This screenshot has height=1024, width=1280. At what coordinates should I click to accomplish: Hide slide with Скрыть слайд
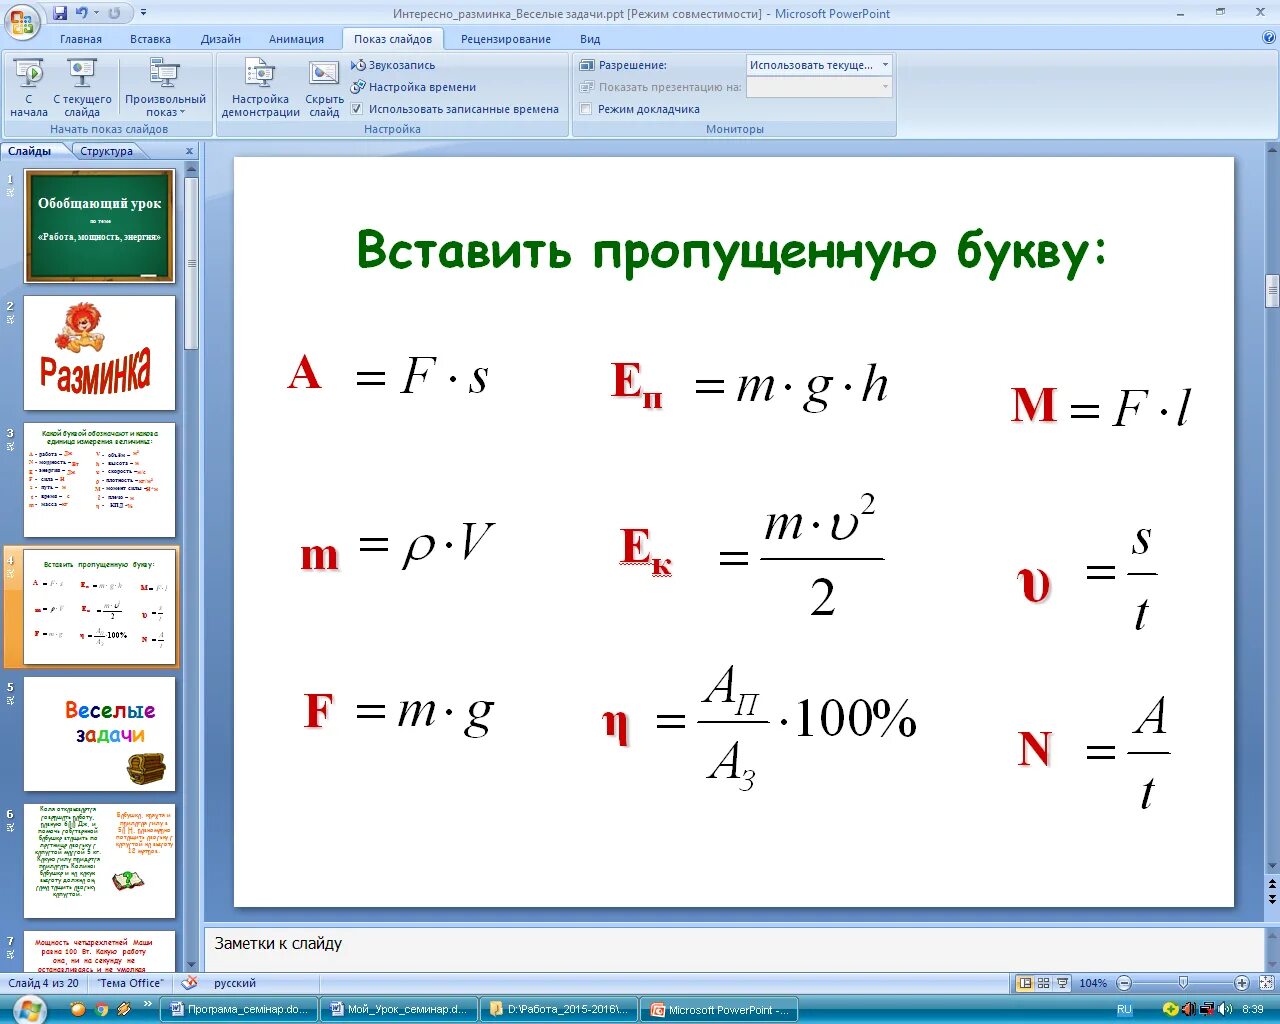click(x=323, y=88)
